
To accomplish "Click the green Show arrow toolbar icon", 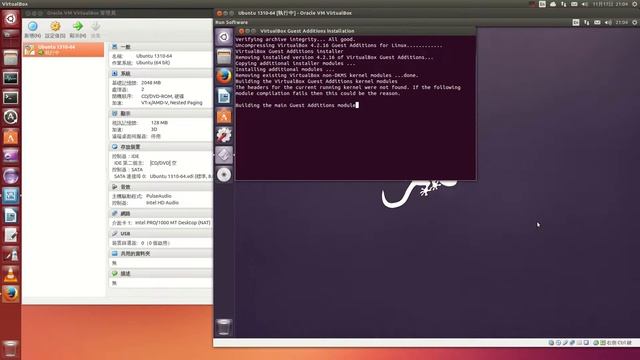I will 78,27.
